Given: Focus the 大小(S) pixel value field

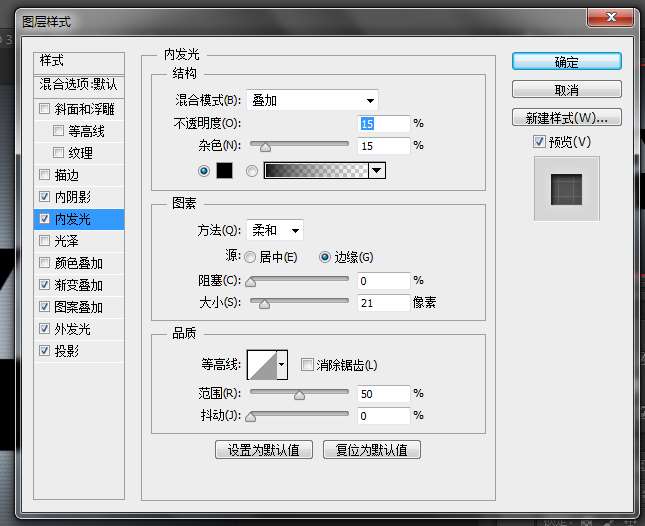Looking at the screenshot, I should tap(384, 303).
